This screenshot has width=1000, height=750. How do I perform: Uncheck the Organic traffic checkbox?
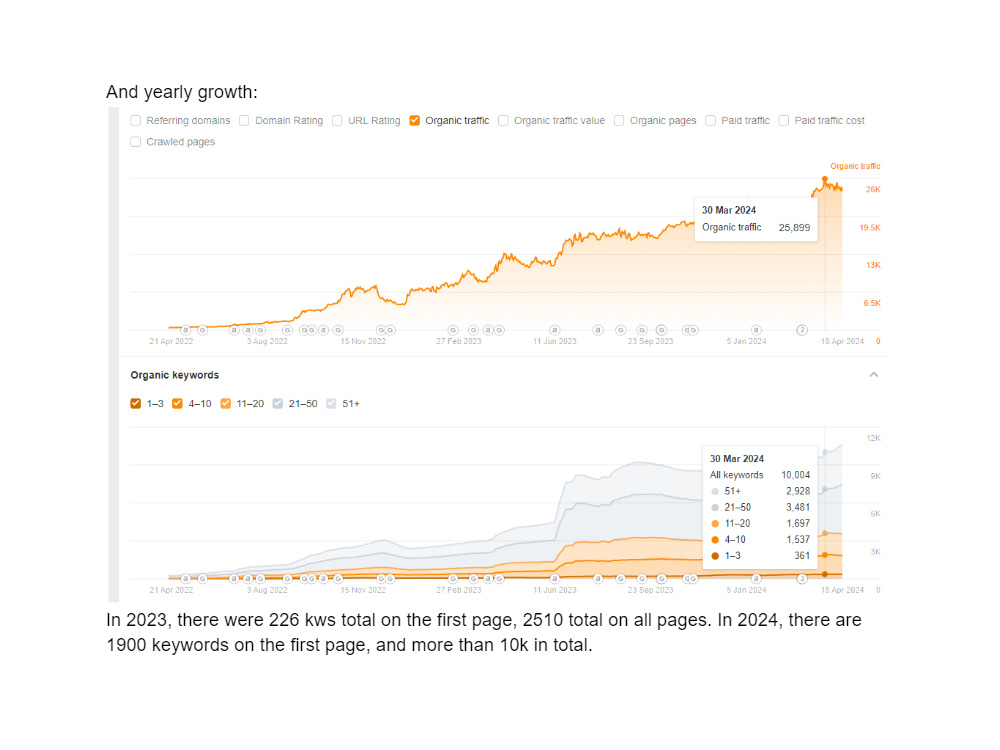pyautogui.click(x=415, y=121)
